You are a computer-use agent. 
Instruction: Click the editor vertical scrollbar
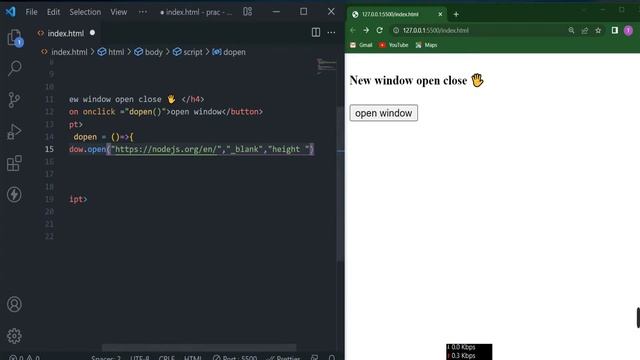click(340, 184)
